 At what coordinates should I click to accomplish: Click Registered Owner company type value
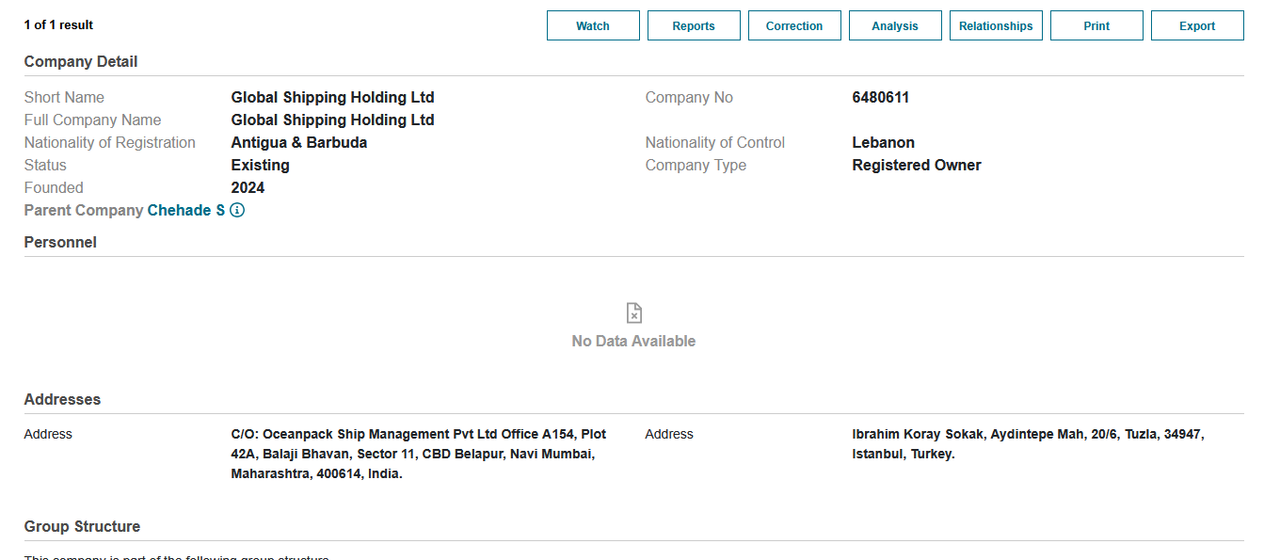(917, 165)
